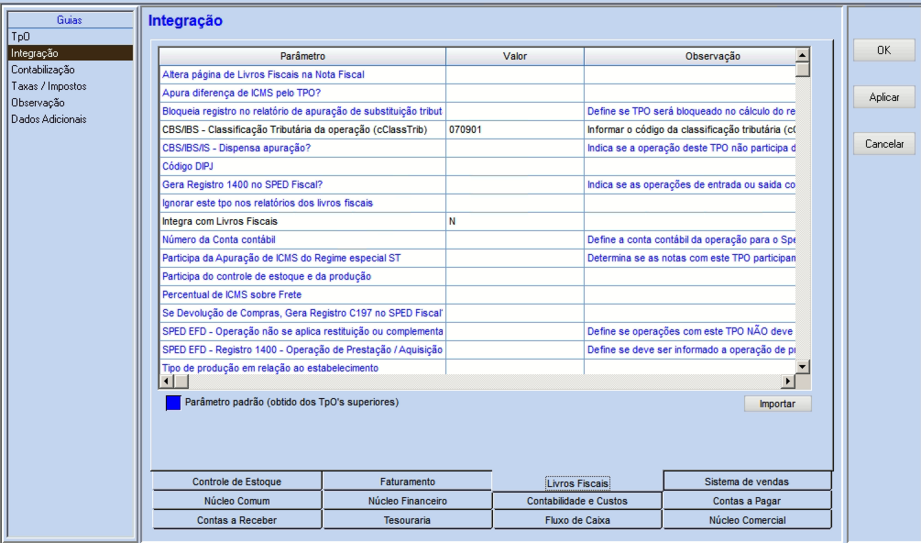This screenshot has height=543, width=921.
Task: Select TpO in the Guias list
Action: (21, 37)
